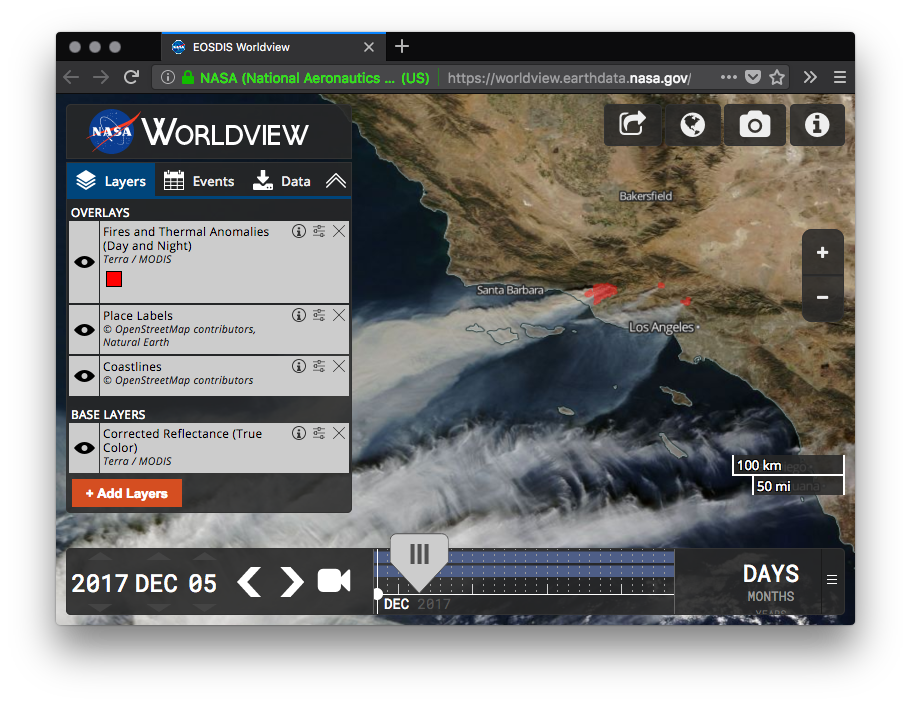Switch to the Layers tab
911x705 pixels.
point(112,181)
